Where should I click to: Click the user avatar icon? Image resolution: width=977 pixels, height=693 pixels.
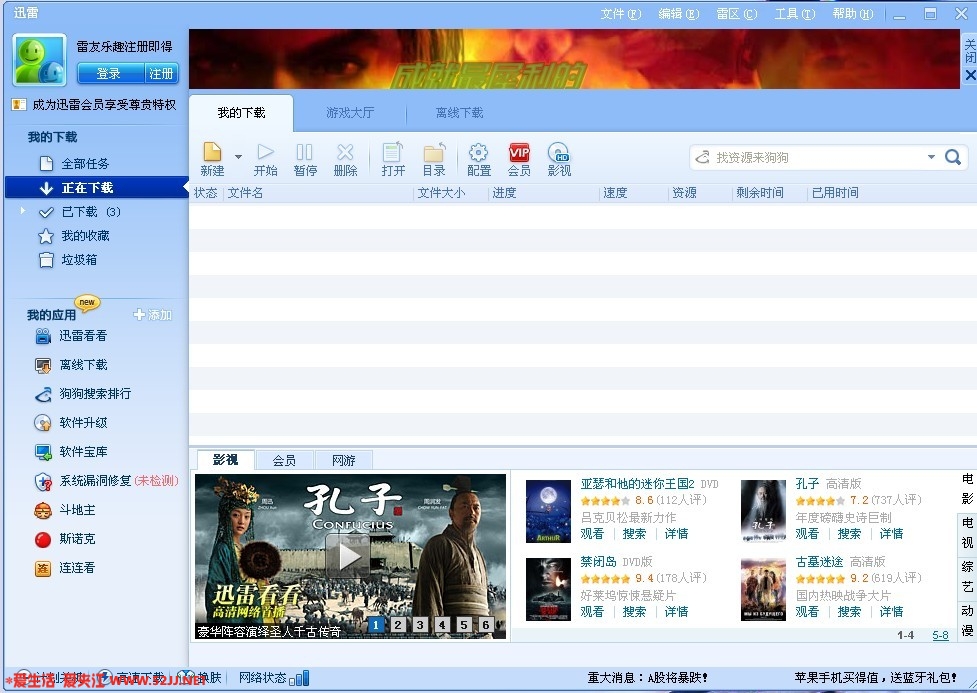tap(39, 60)
